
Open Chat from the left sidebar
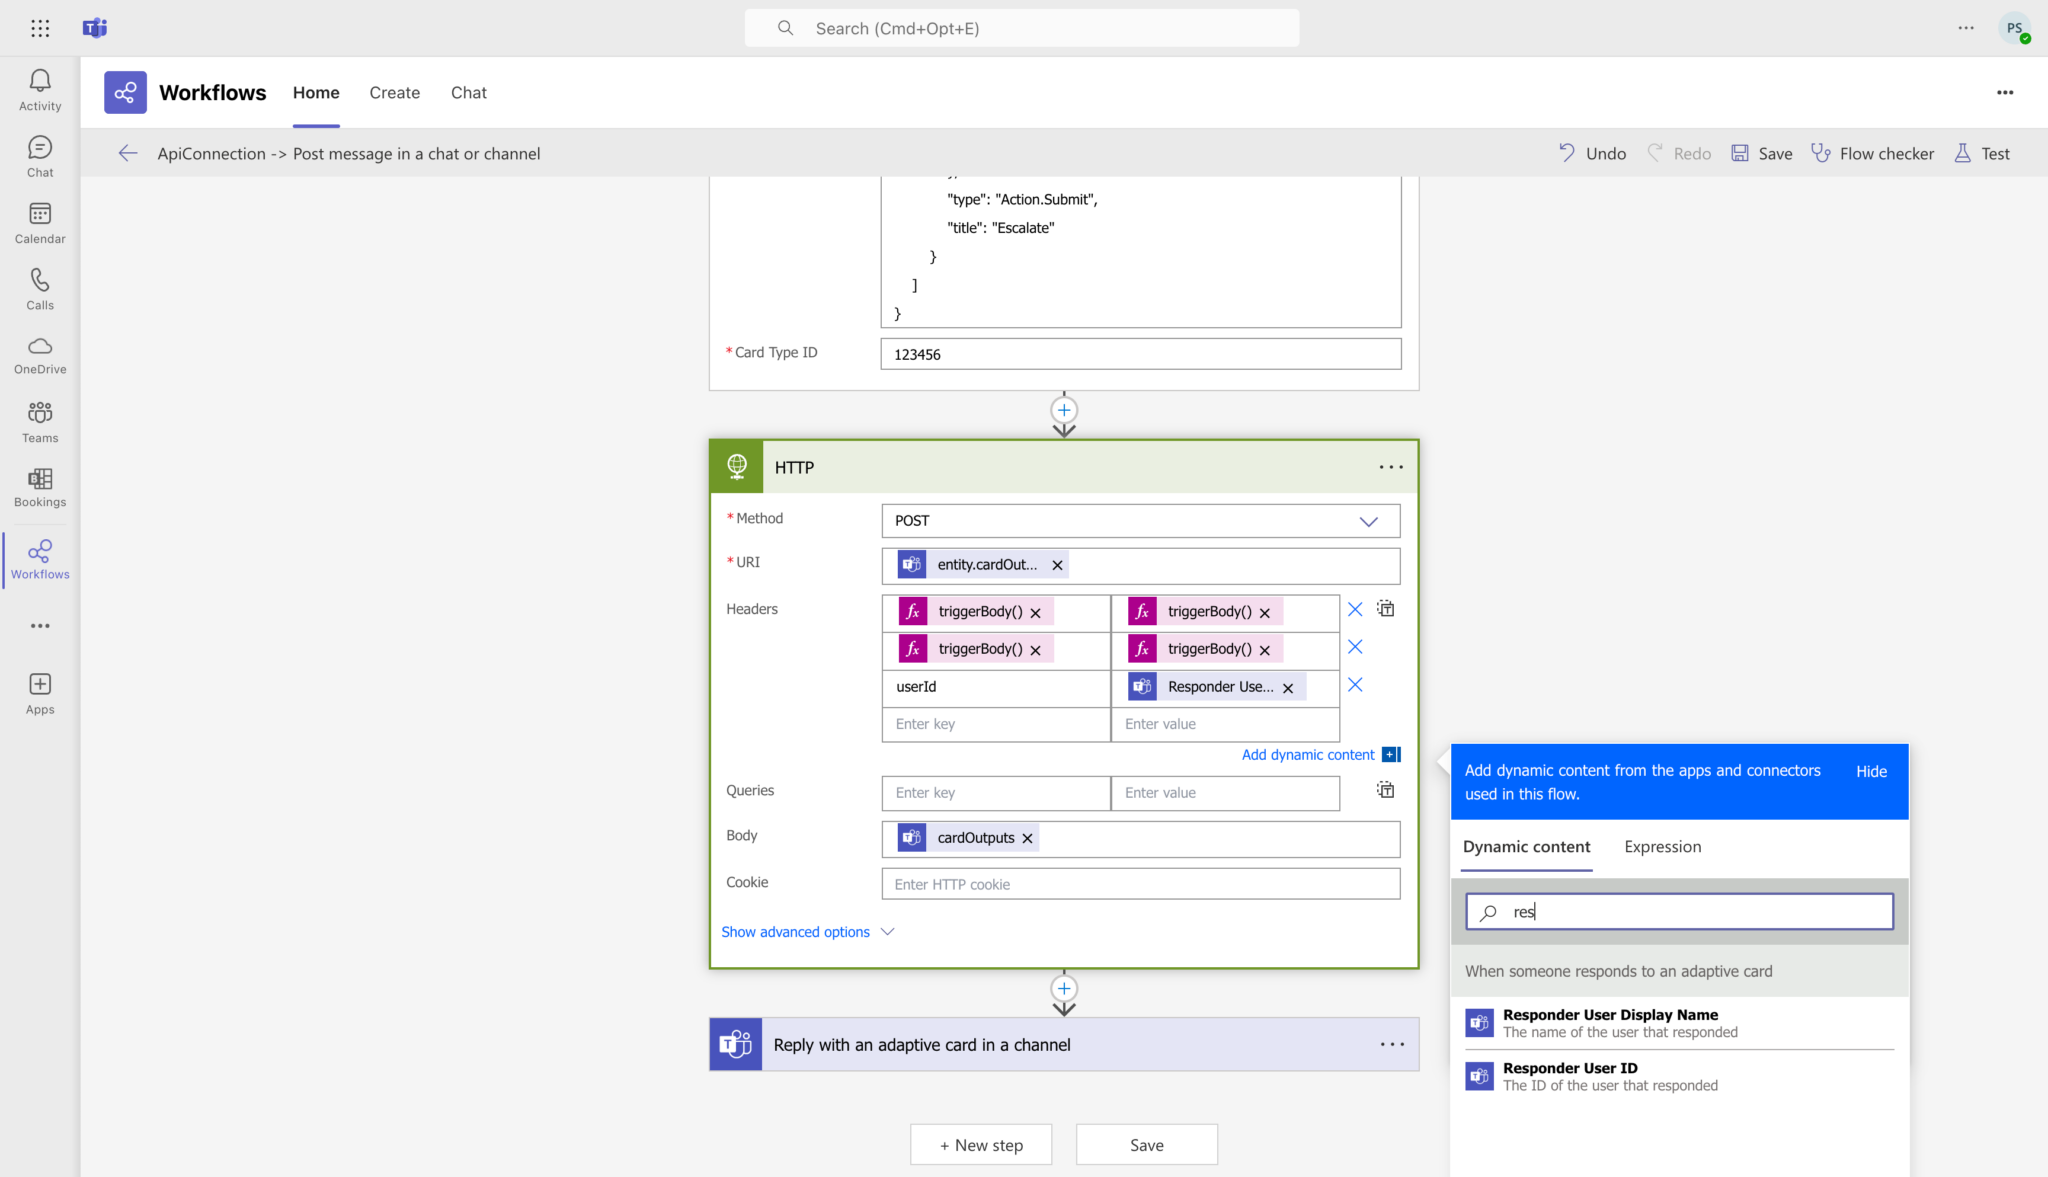pos(39,155)
